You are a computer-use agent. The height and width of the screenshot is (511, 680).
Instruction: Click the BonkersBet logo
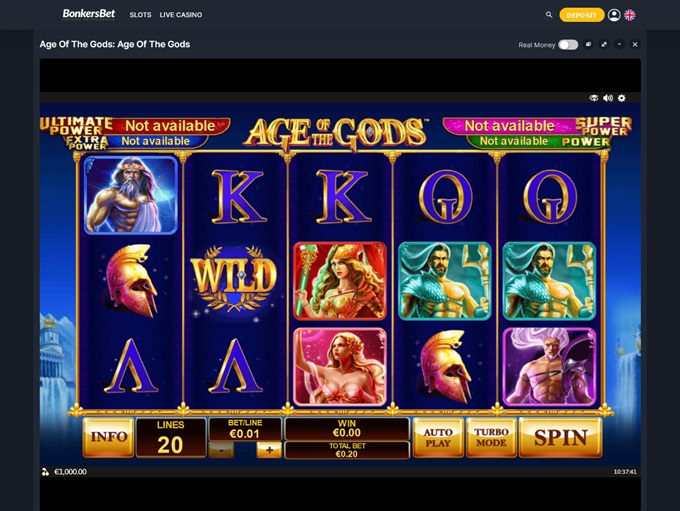88,14
